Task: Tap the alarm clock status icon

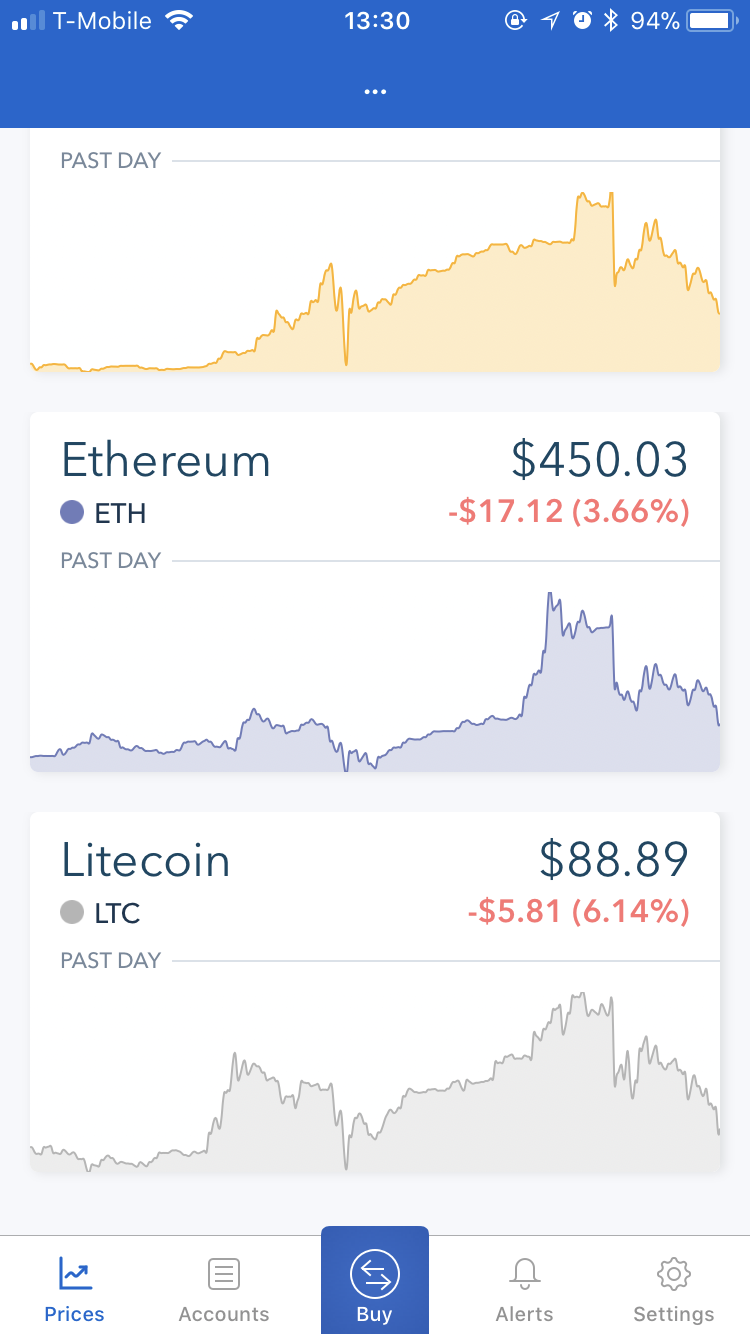Action: [x=582, y=21]
